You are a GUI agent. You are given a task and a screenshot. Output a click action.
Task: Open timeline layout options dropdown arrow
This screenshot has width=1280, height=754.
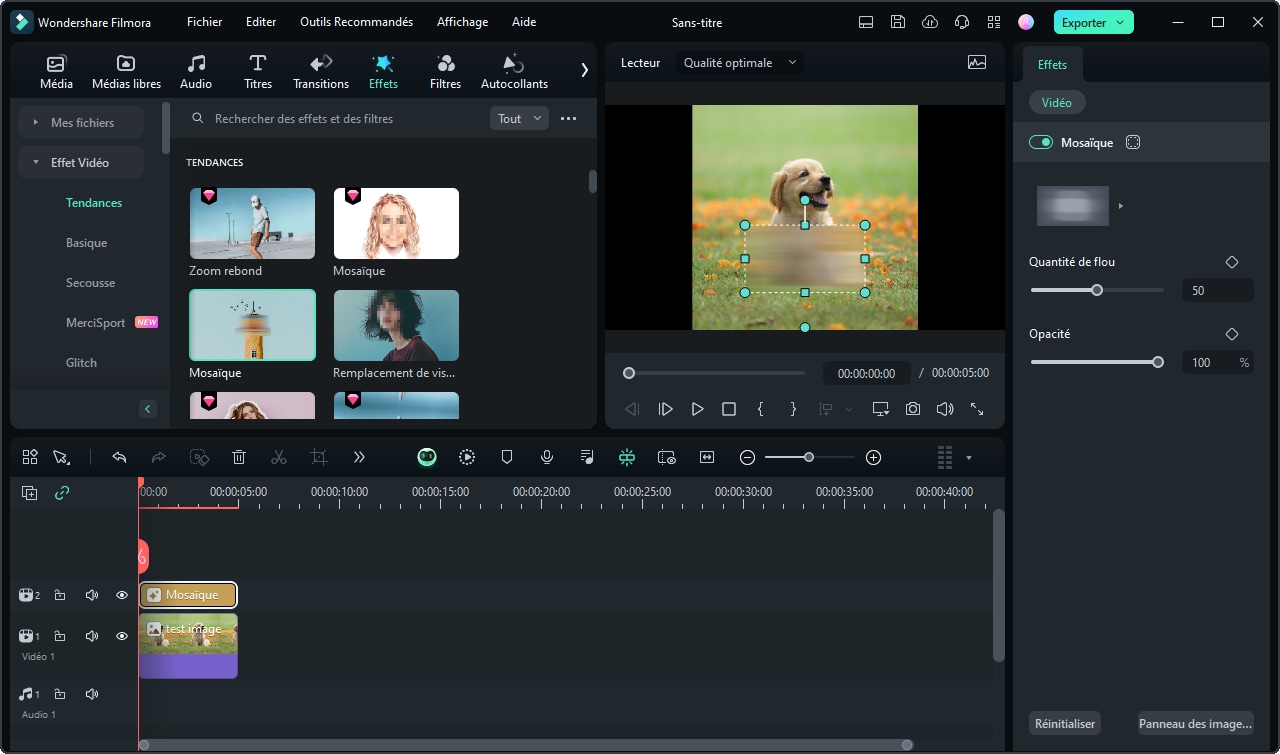tap(968, 458)
